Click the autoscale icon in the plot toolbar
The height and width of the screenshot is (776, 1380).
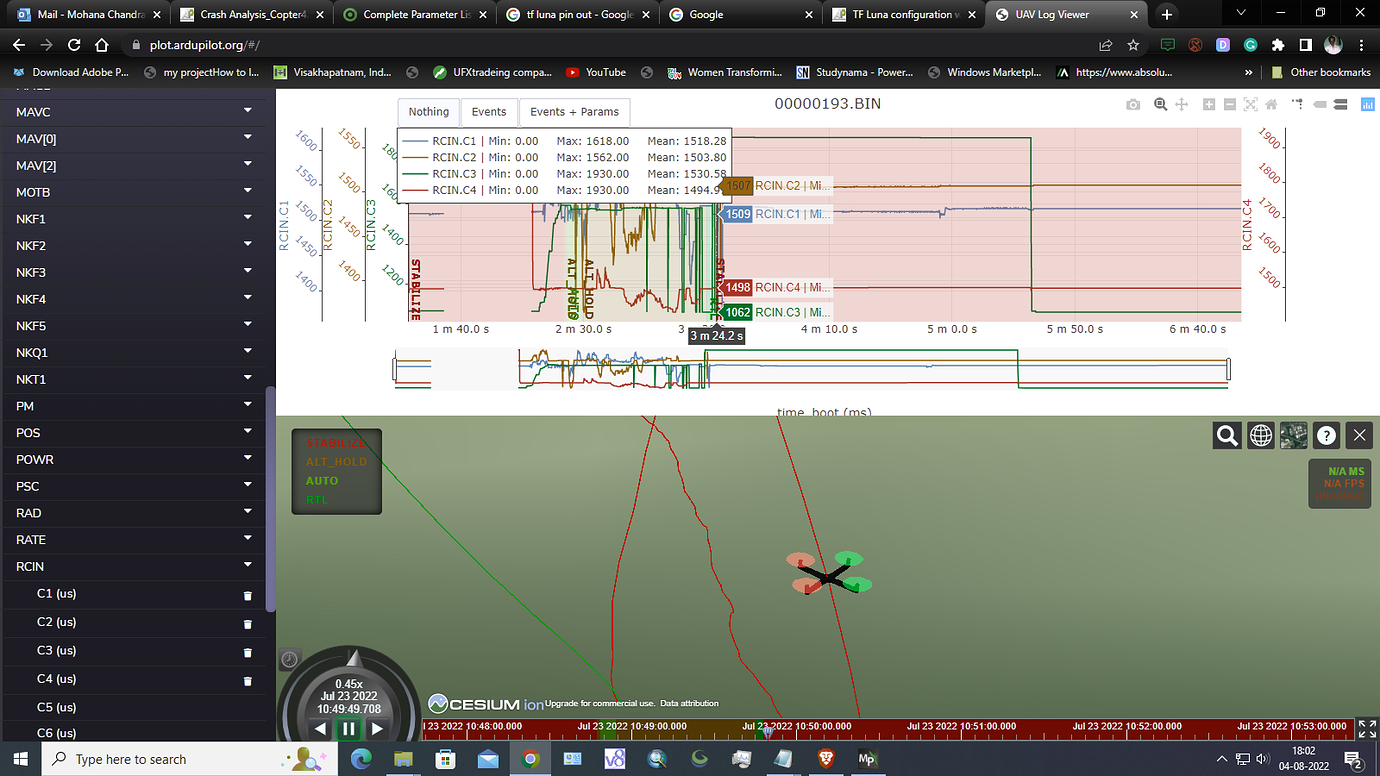click(1249, 104)
